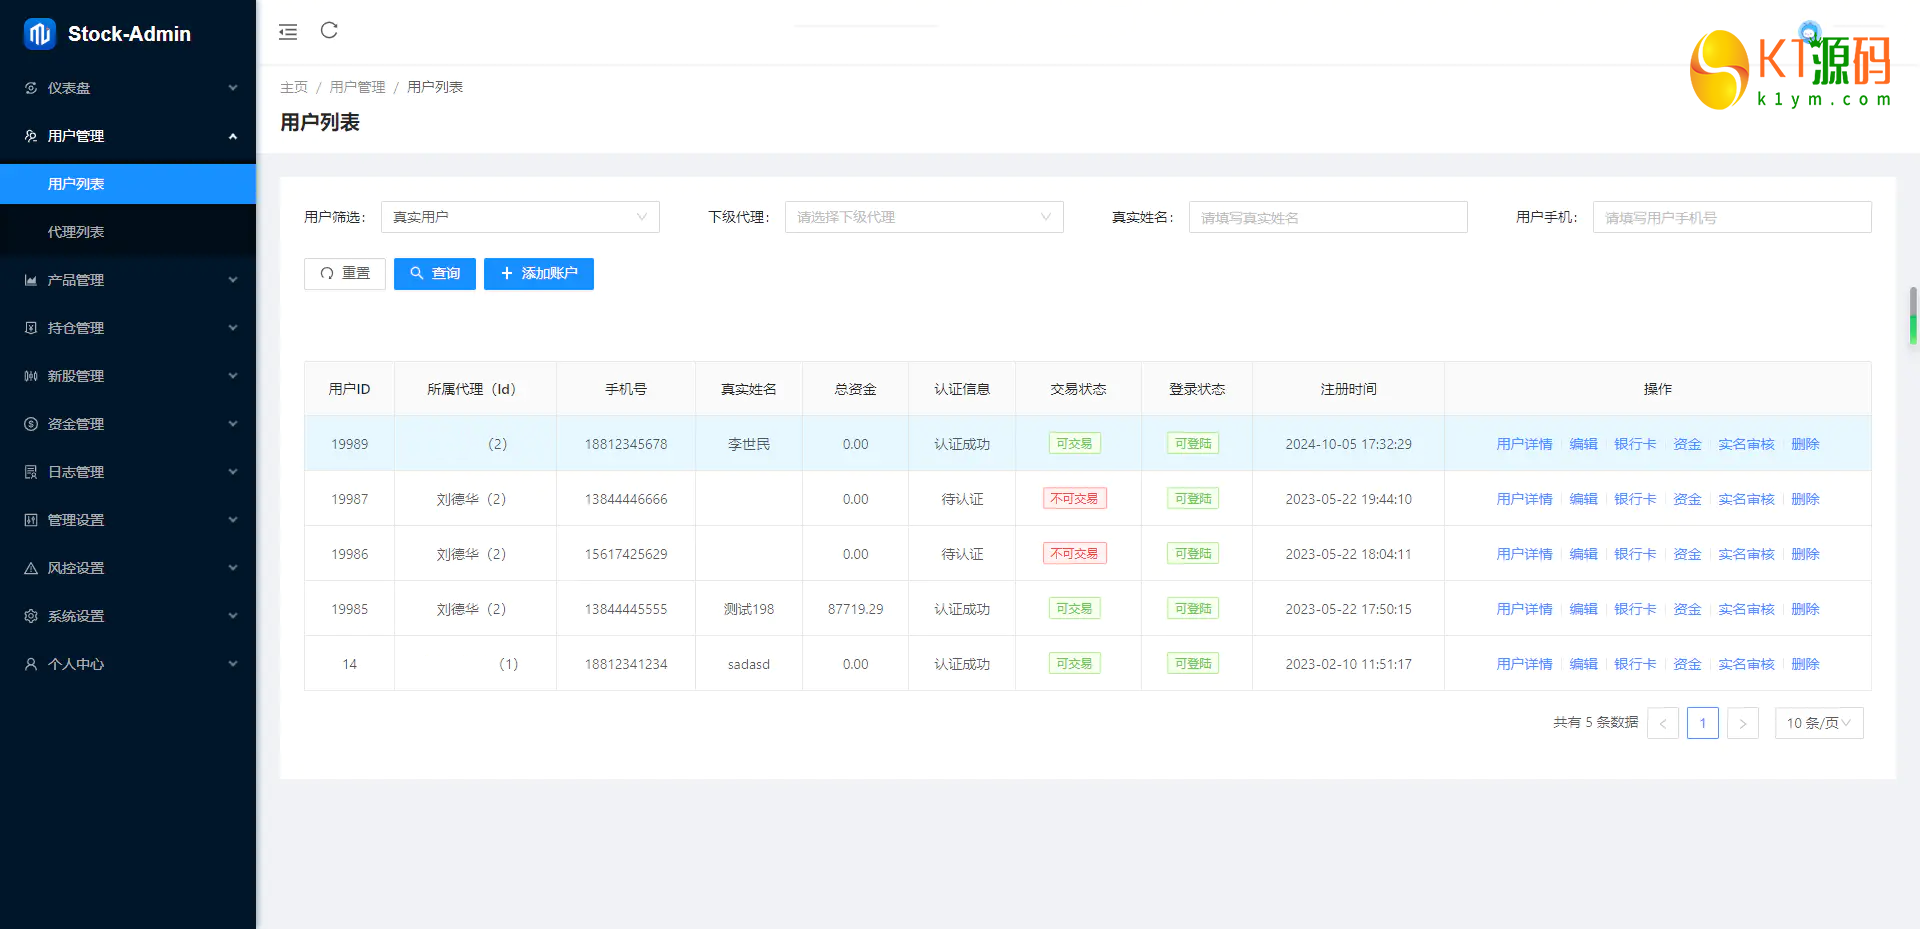Expand the 资金管理 menu chevron
Viewport: 1920px width, 929px height.
click(233, 424)
